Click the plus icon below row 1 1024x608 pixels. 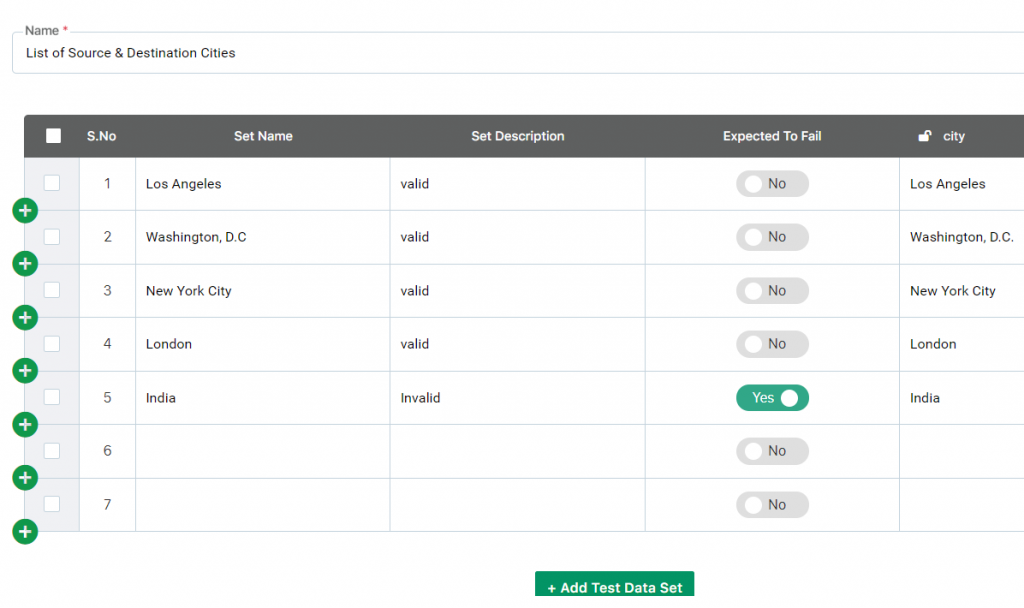point(25,210)
